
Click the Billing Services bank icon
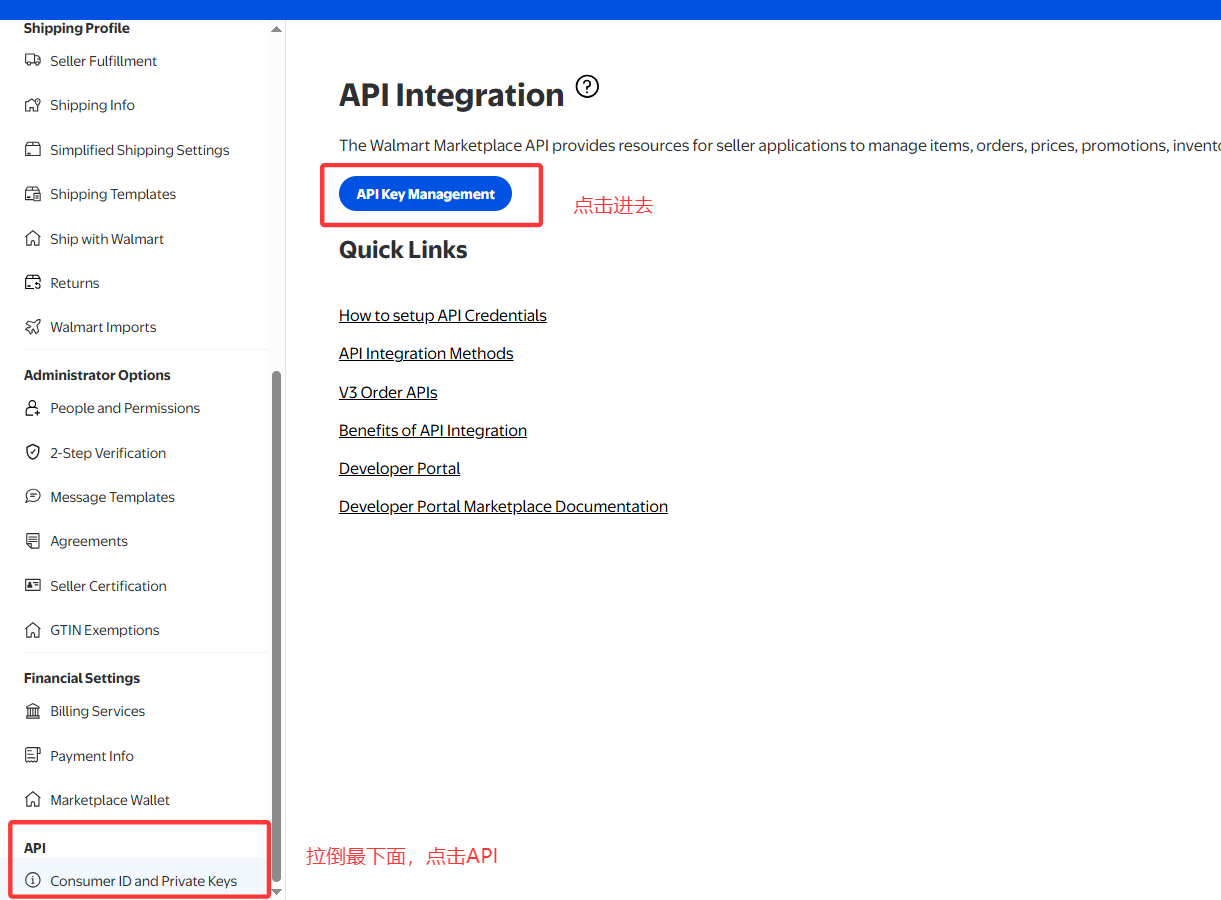33,711
